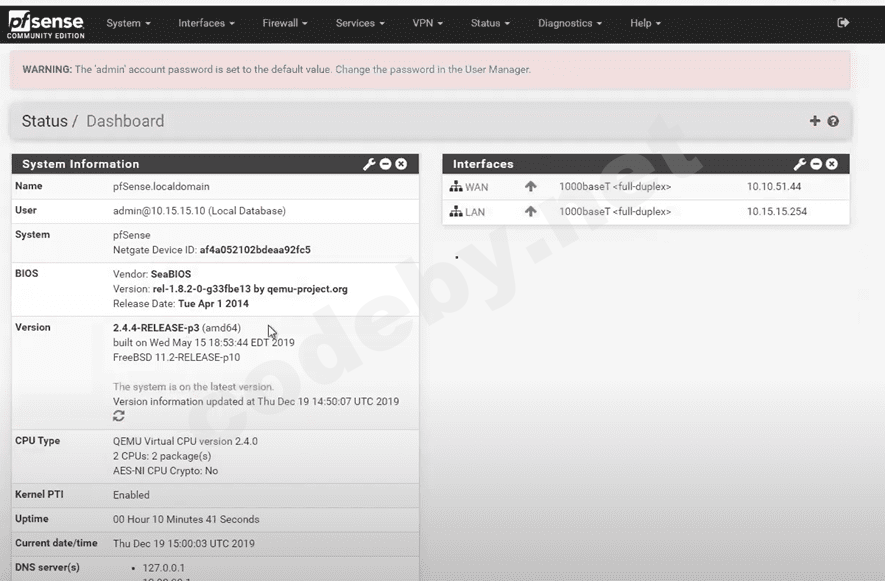The width and height of the screenshot is (885, 581).
Task: Configure System Information widget via wrench icon
Action: 369,164
